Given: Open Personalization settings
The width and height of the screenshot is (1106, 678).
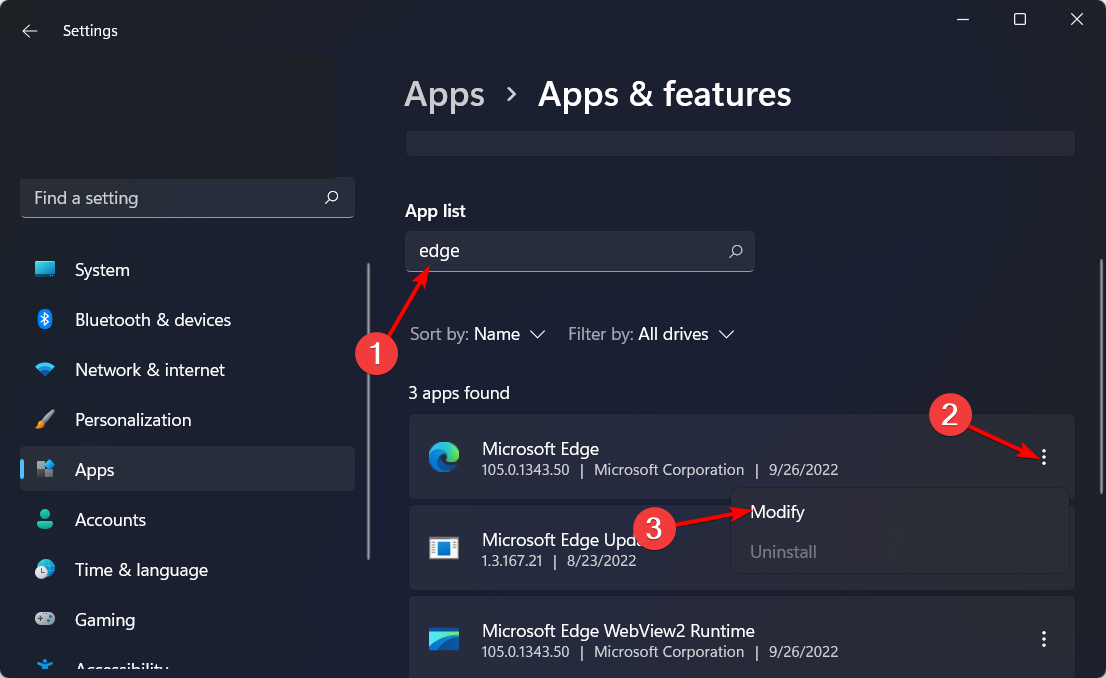Looking at the screenshot, I should pyautogui.click(x=188, y=420).
